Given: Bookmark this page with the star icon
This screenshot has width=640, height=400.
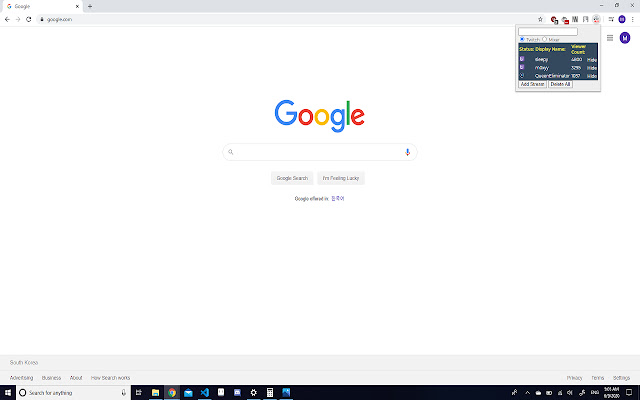Looking at the screenshot, I should pyautogui.click(x=540, y=19).
